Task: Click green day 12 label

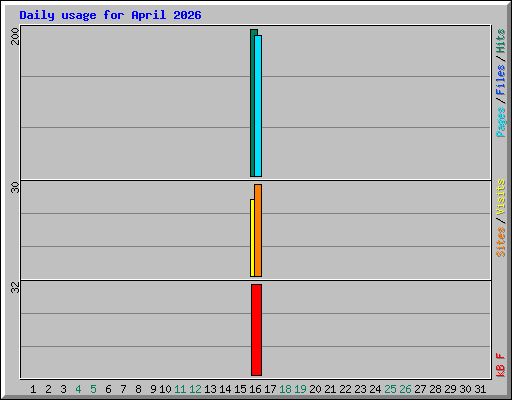Action: click(x=195, y=389)
